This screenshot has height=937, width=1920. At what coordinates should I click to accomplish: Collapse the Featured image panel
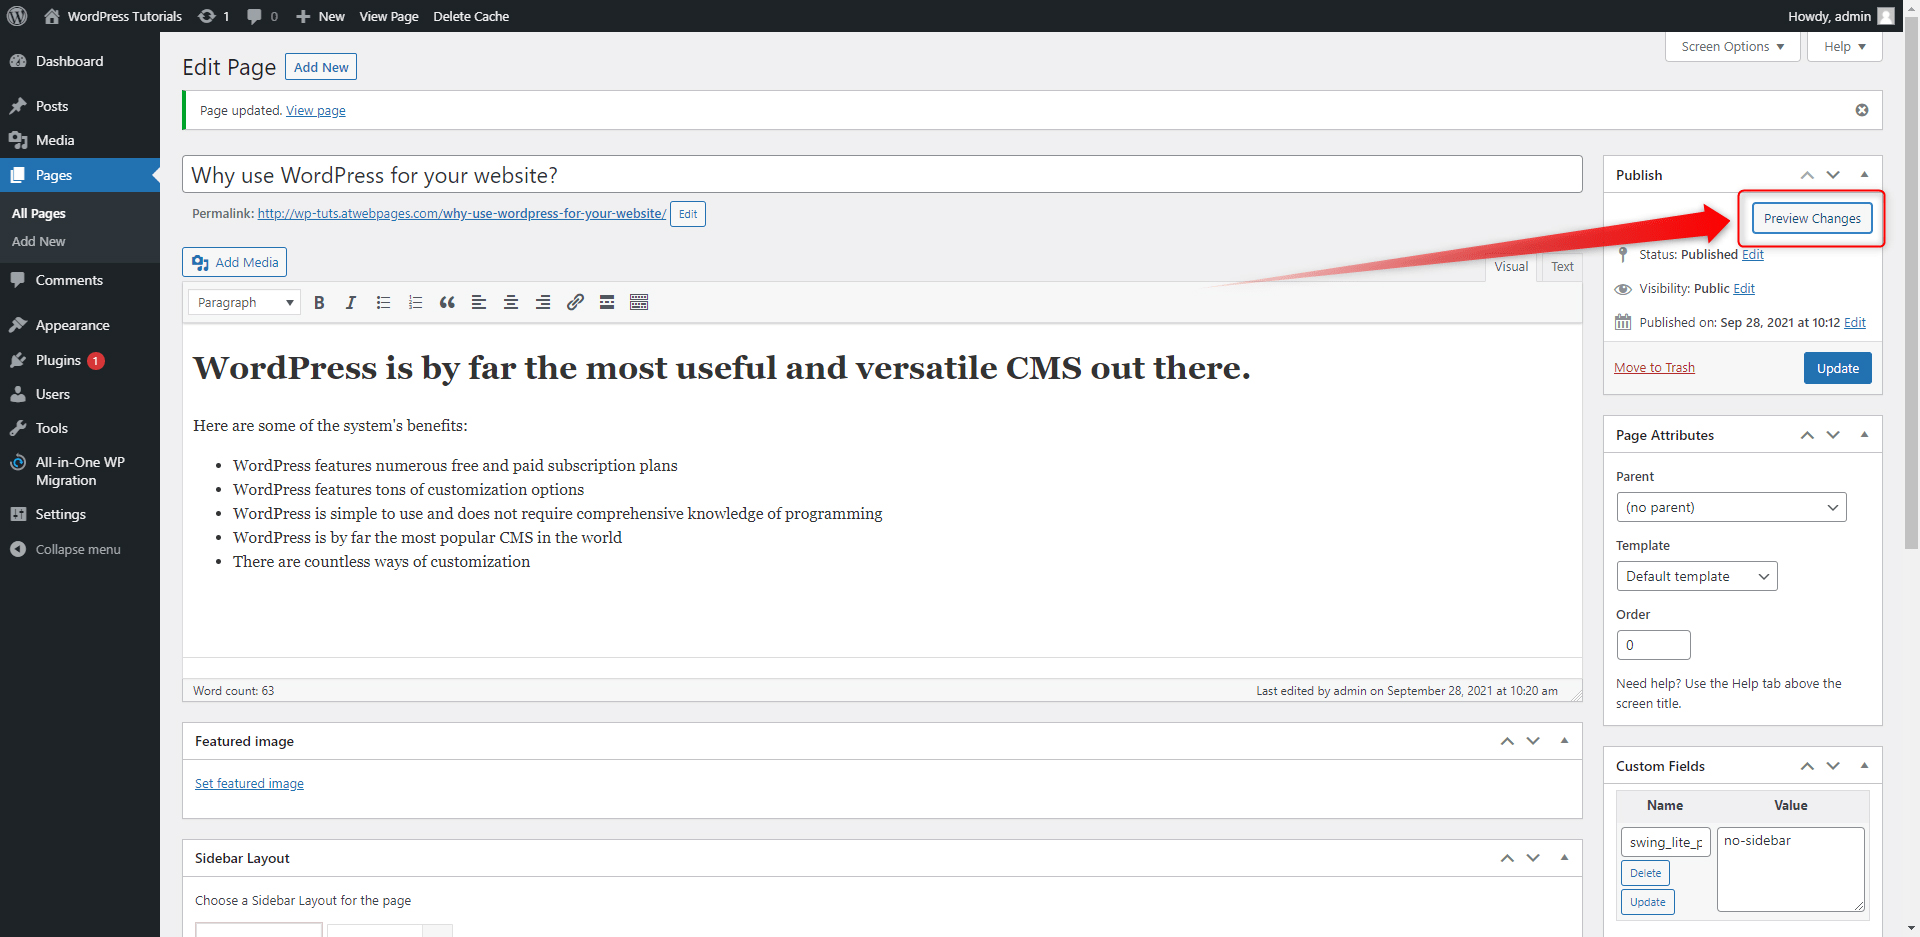(x=1564, y=740)
